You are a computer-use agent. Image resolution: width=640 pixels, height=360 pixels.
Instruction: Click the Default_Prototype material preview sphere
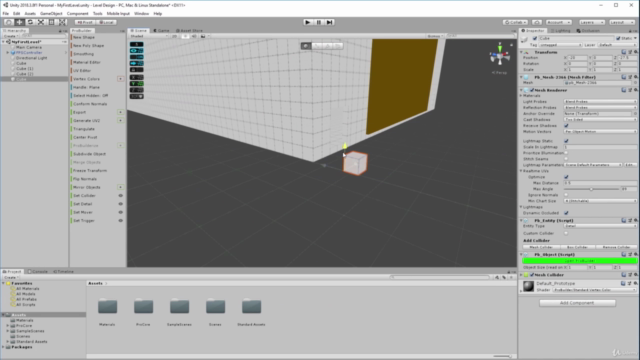click(x=528, y=286)
